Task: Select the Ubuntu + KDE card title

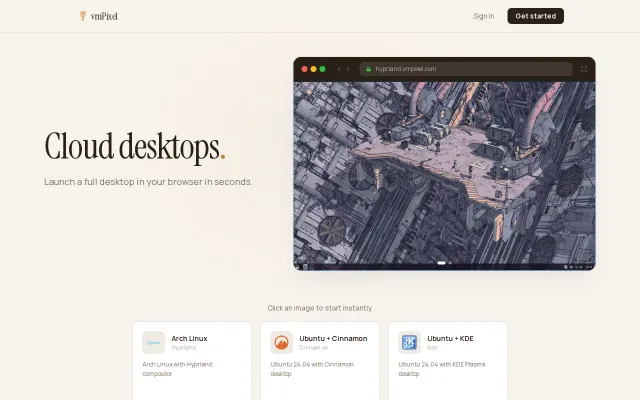Action: point(450,338)
